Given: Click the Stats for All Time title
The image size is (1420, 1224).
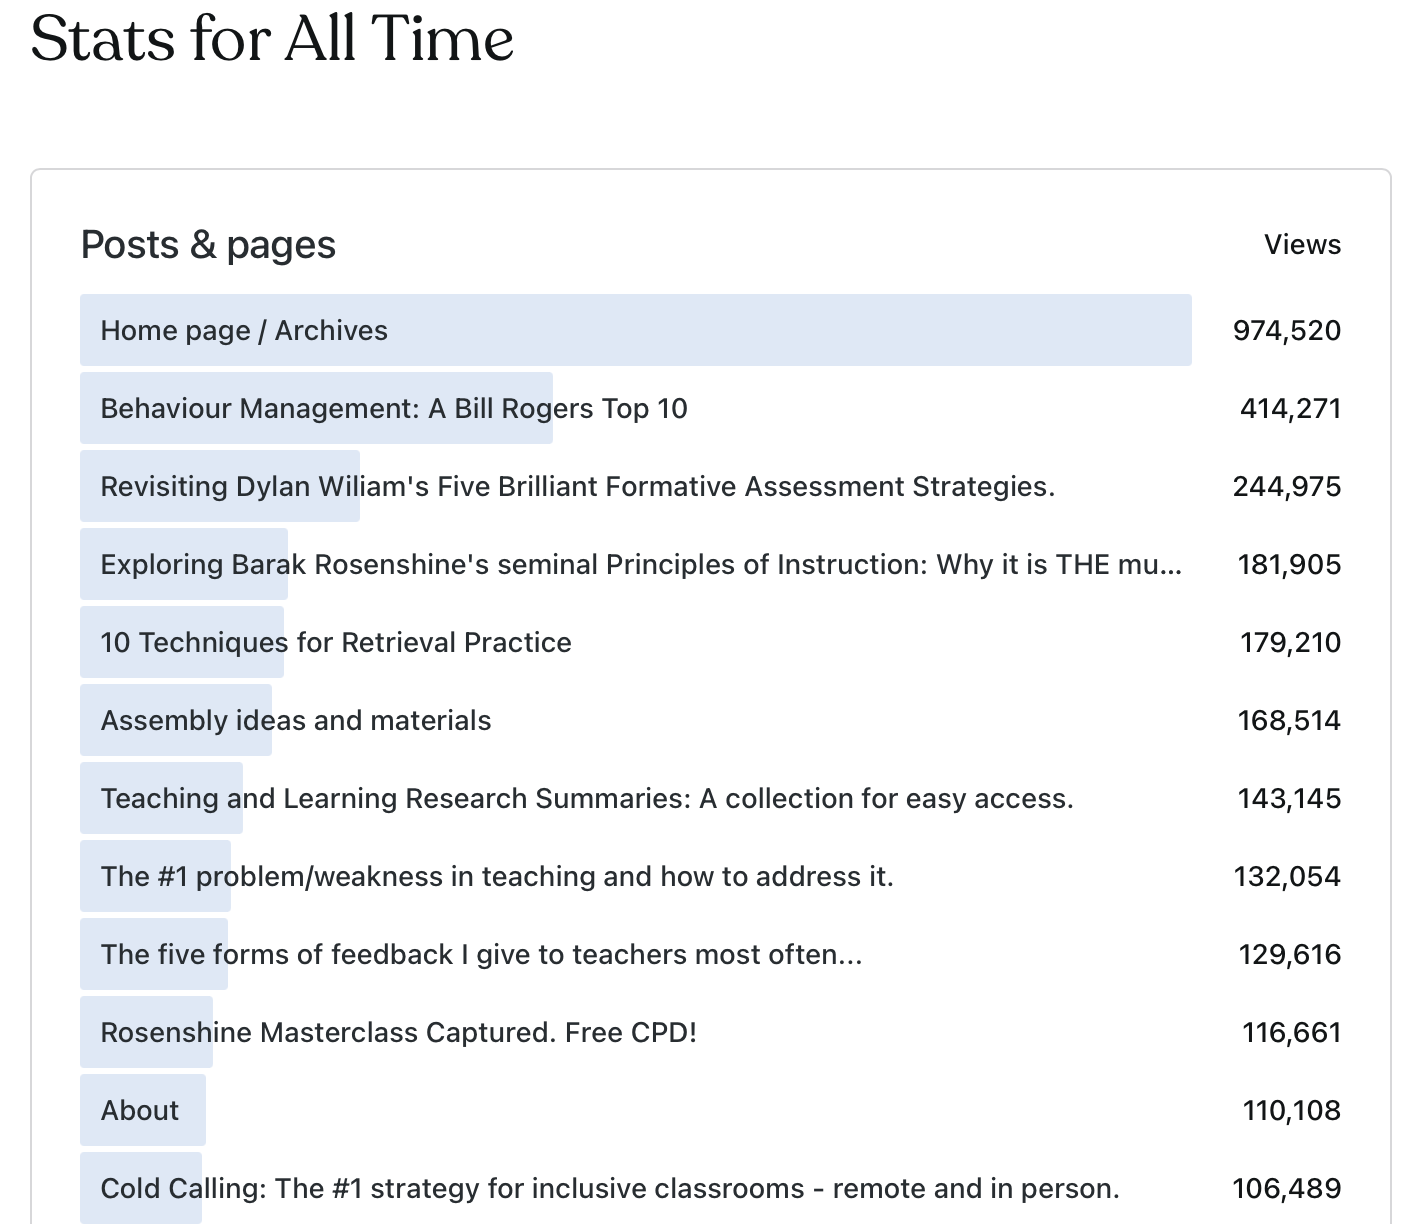Looking at the screenshot, I should click(x=272, y=40).
